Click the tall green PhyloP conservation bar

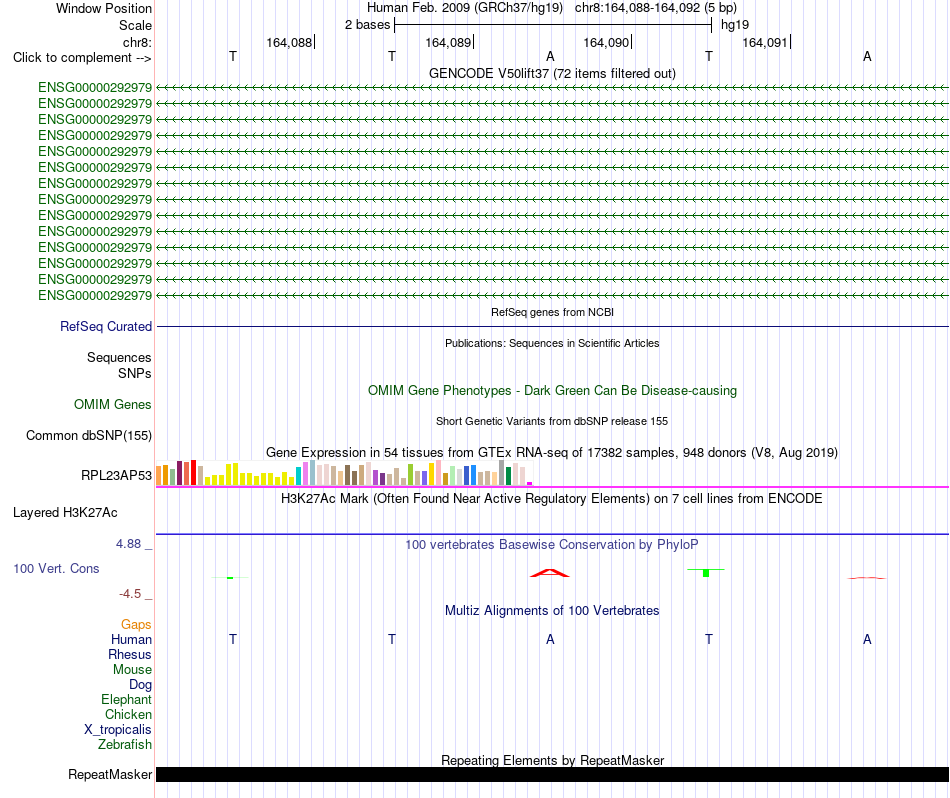(x=706, y=573)
